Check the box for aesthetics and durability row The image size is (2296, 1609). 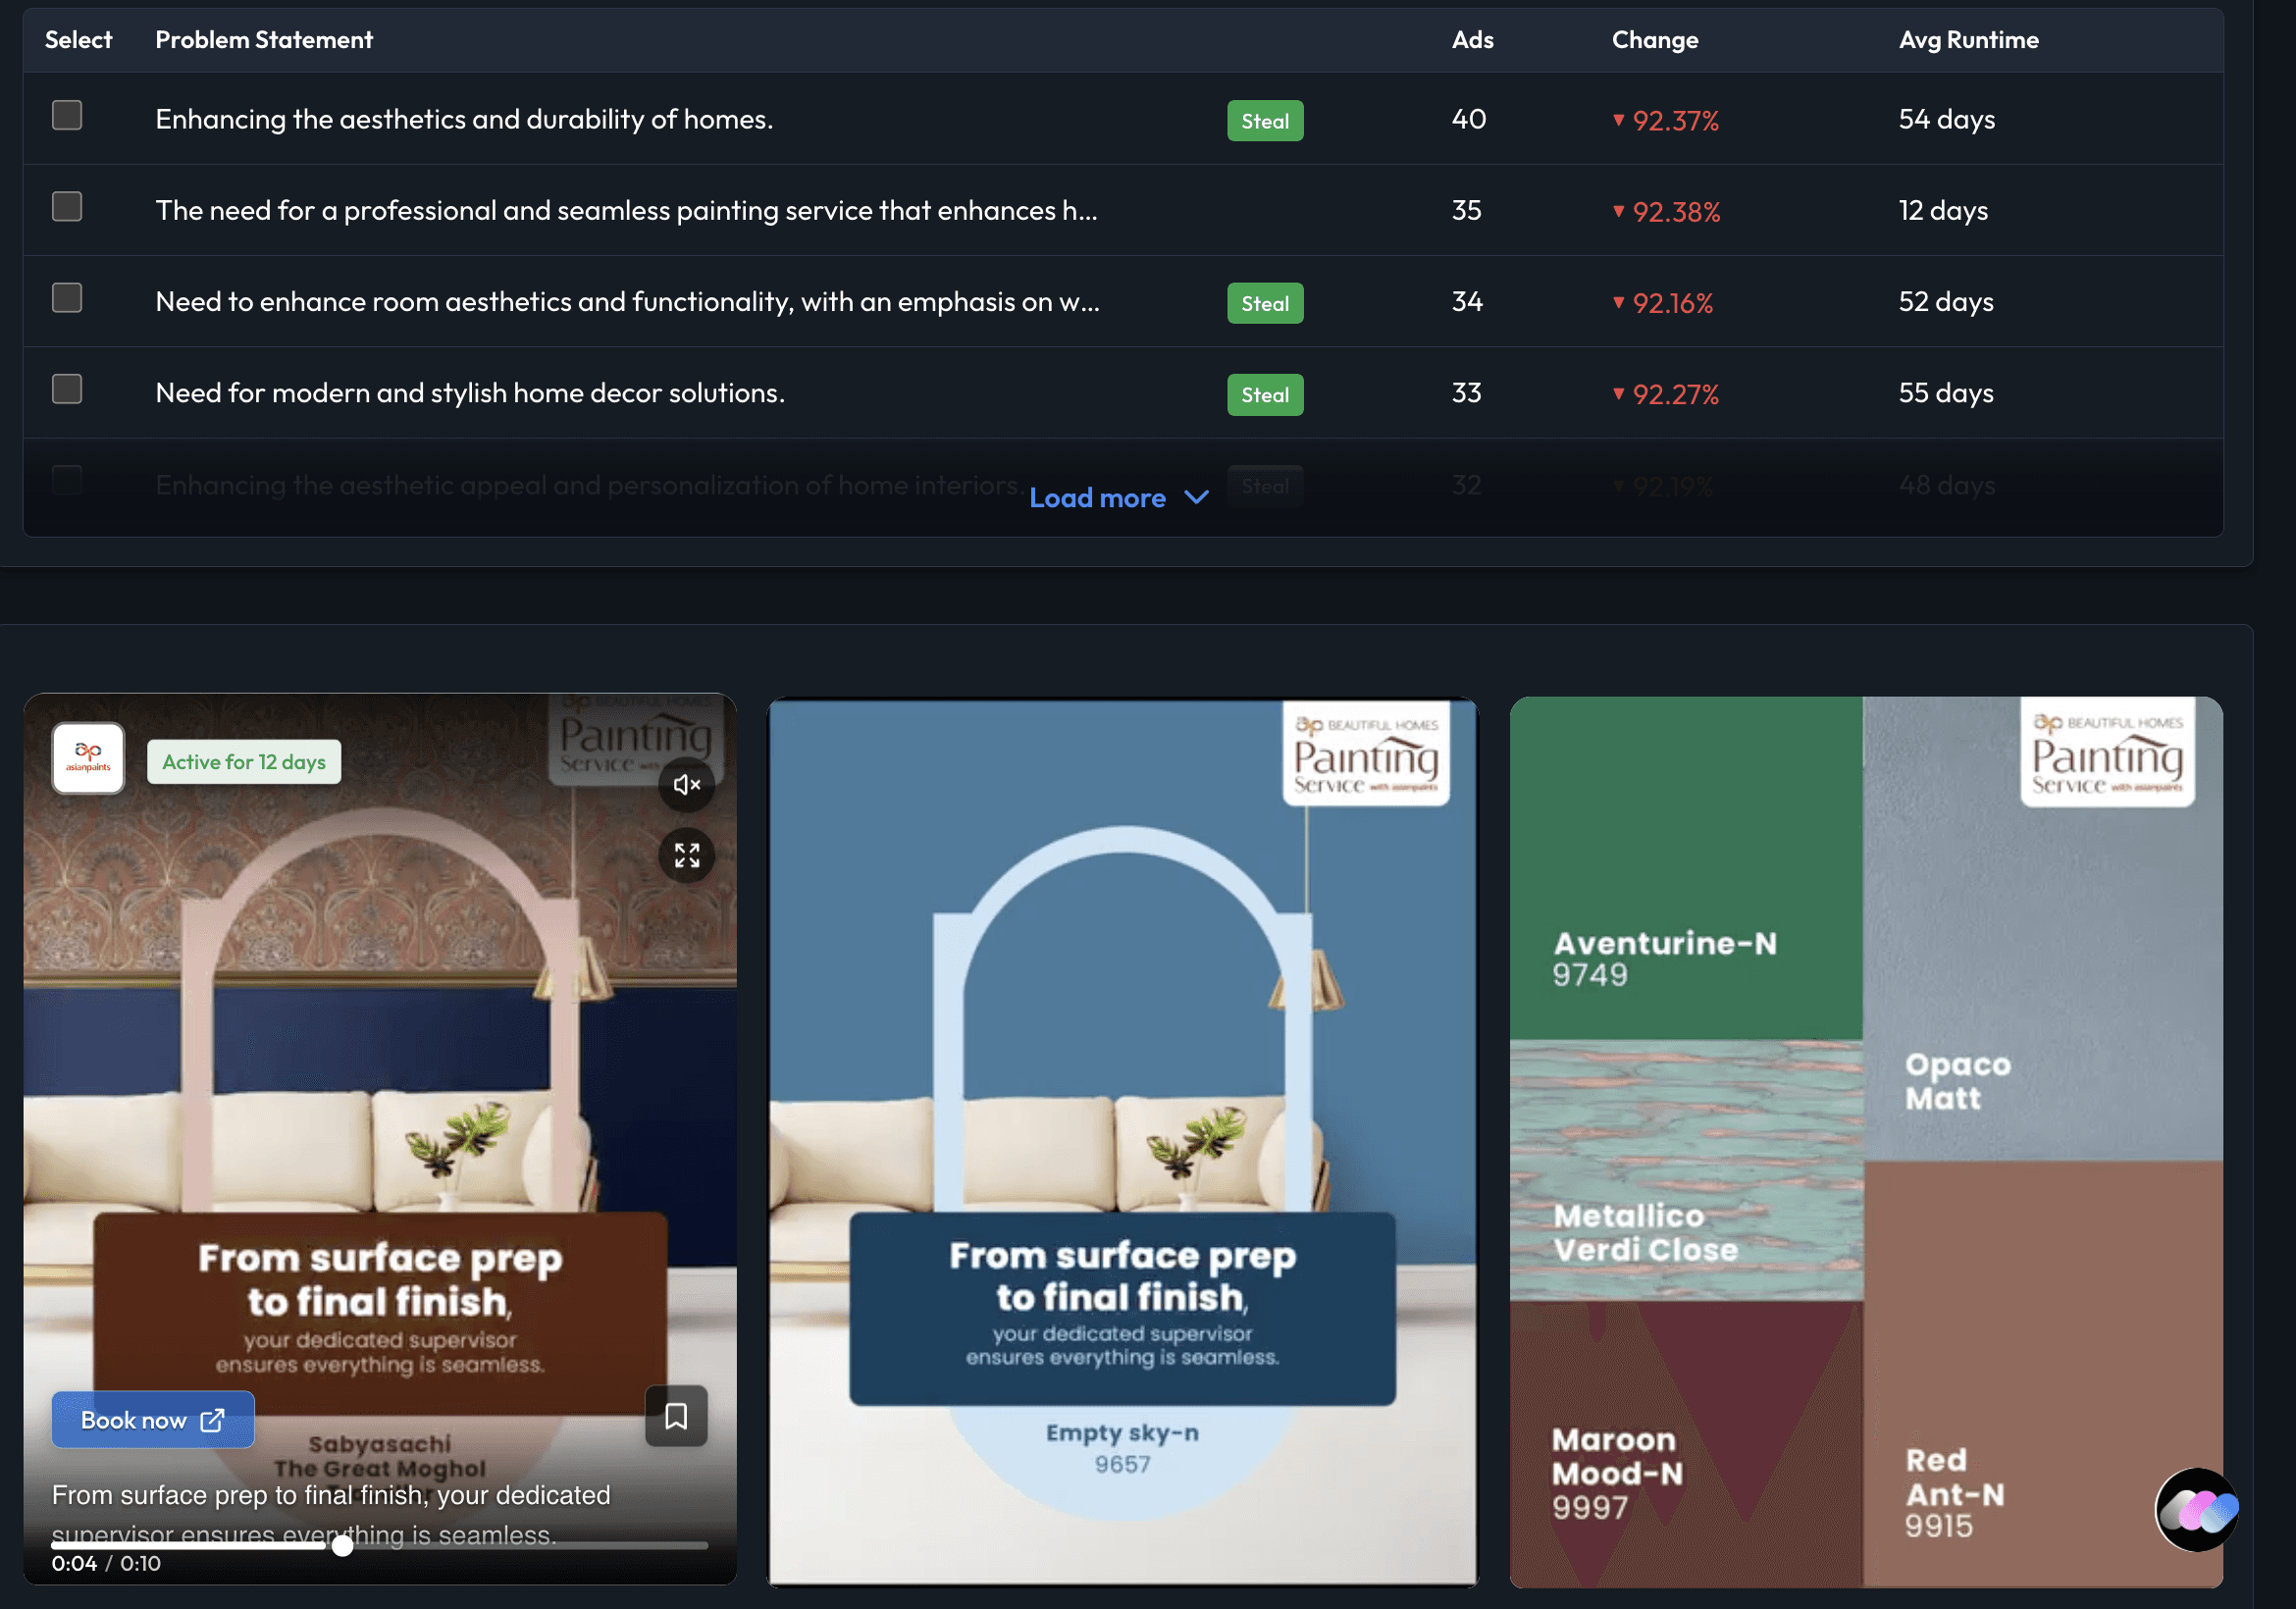click(67, 116)
